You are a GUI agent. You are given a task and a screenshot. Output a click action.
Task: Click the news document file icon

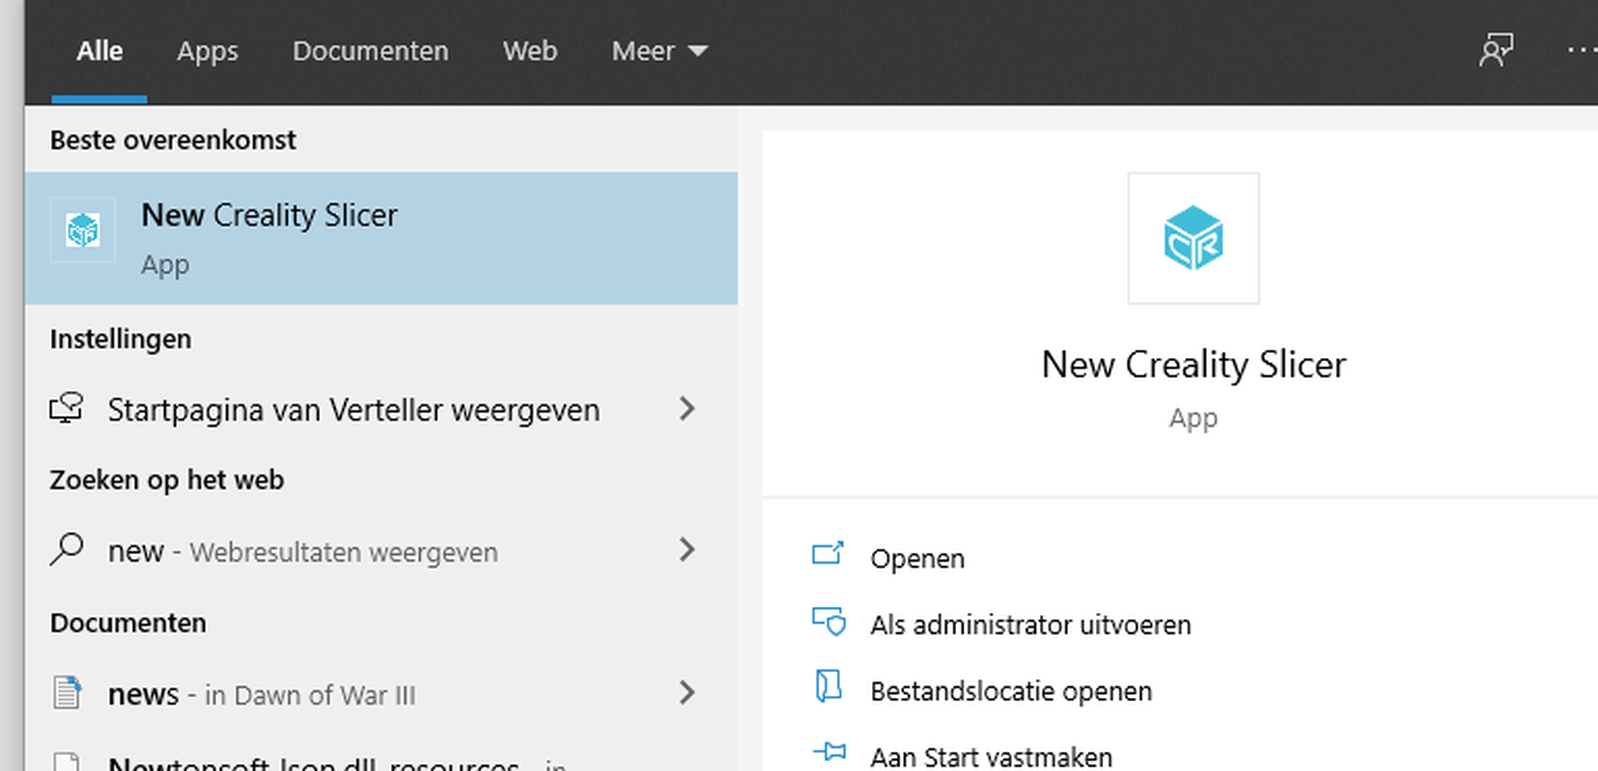(x=67, y=692)
